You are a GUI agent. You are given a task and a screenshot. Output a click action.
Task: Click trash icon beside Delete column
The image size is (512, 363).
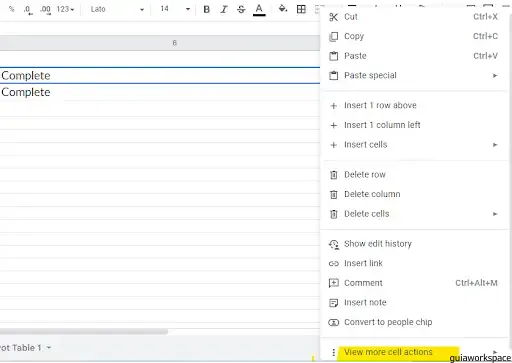pos(334,194)
